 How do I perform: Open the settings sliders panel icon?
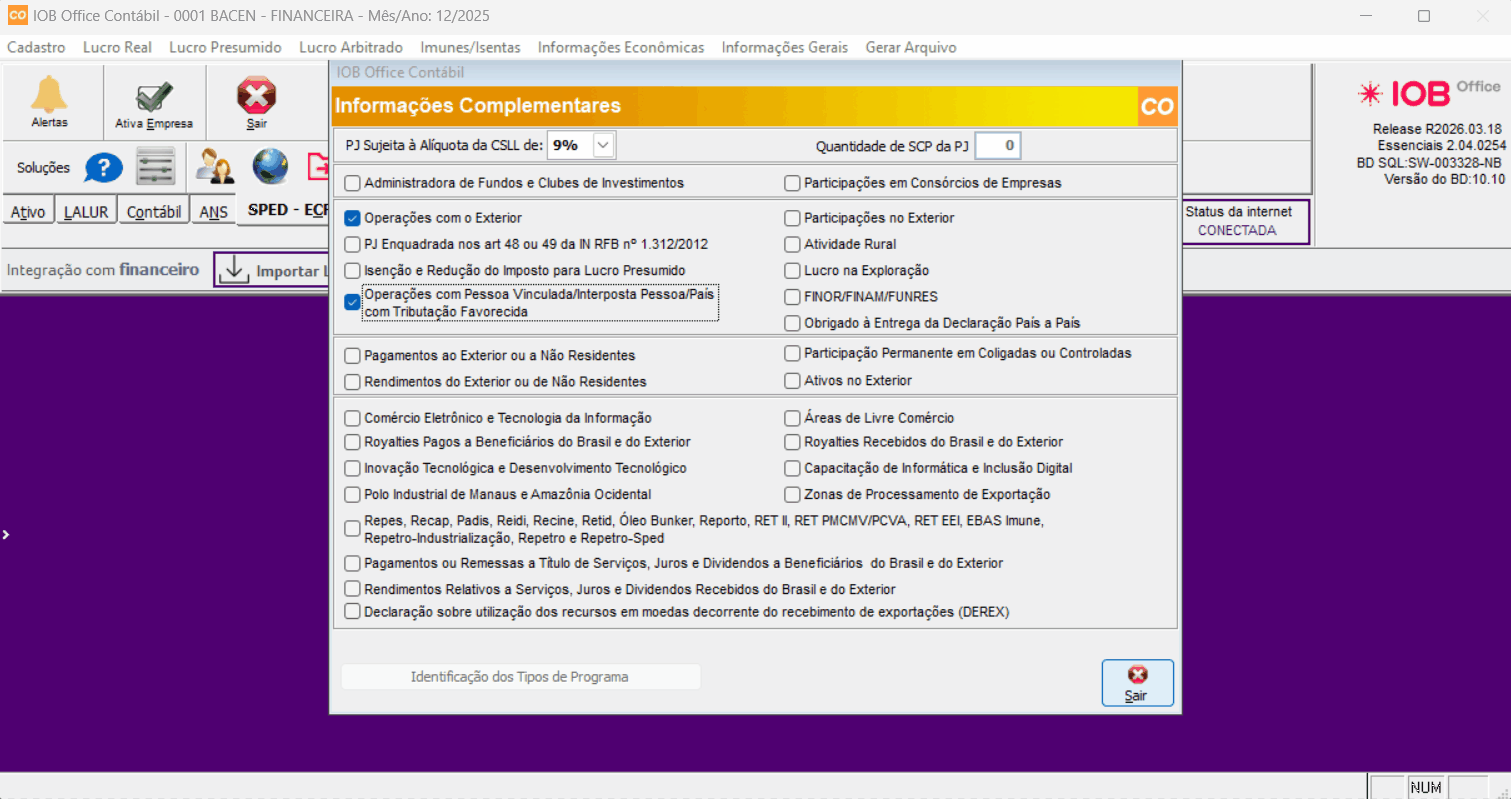(x=156, y=167)
